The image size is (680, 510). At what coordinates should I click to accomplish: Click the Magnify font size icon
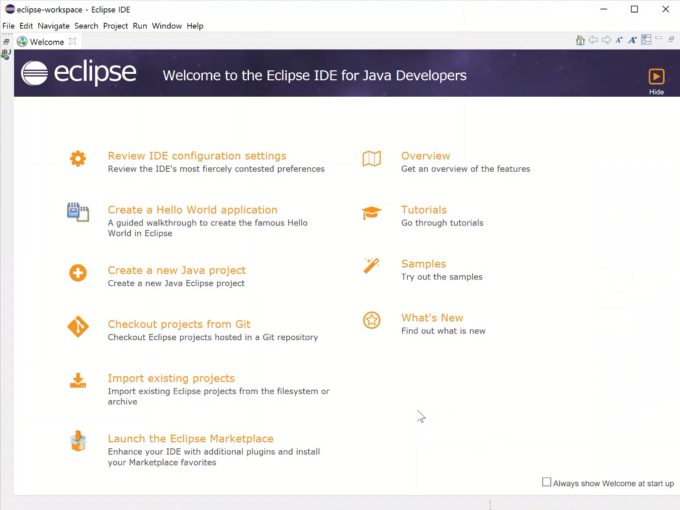click(x=632, y=40)
